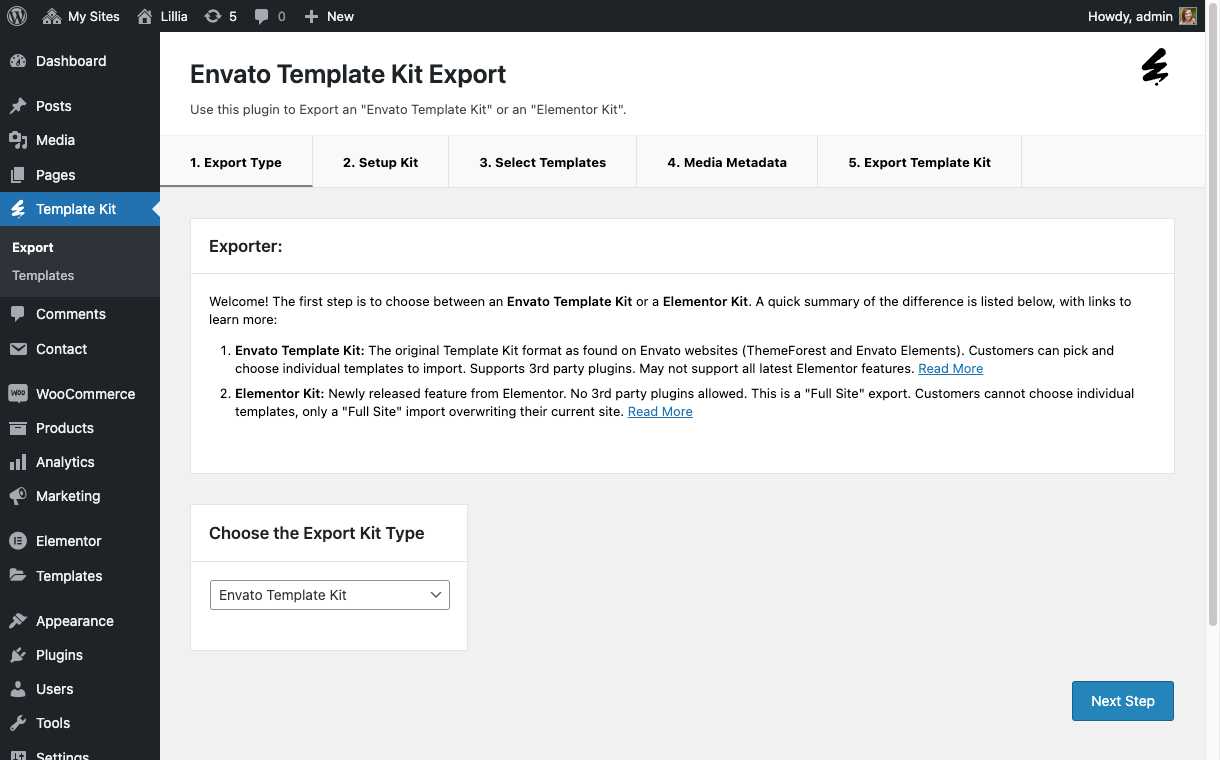
Task: Open the WordPress logo menu
Action: (x=17, y=16)
